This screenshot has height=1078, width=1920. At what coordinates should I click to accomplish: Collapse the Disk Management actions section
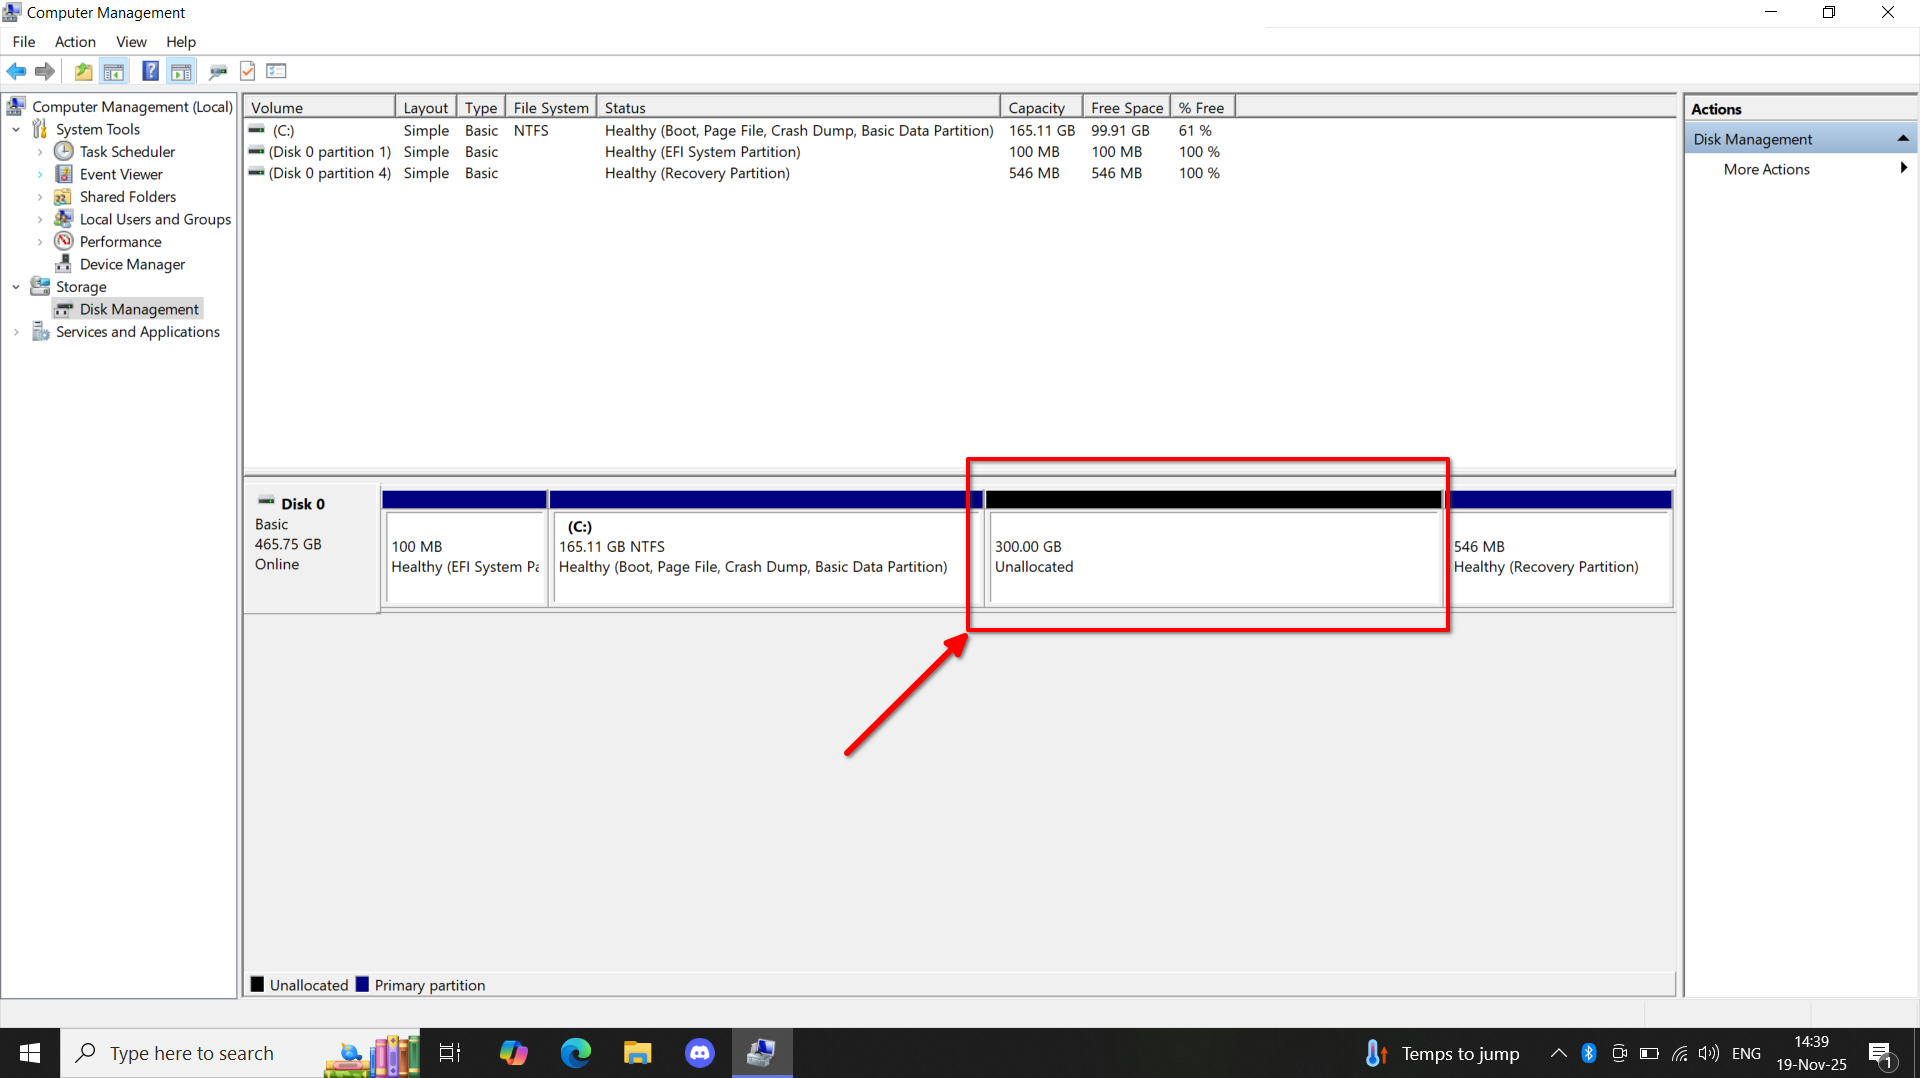(1903, 139)
